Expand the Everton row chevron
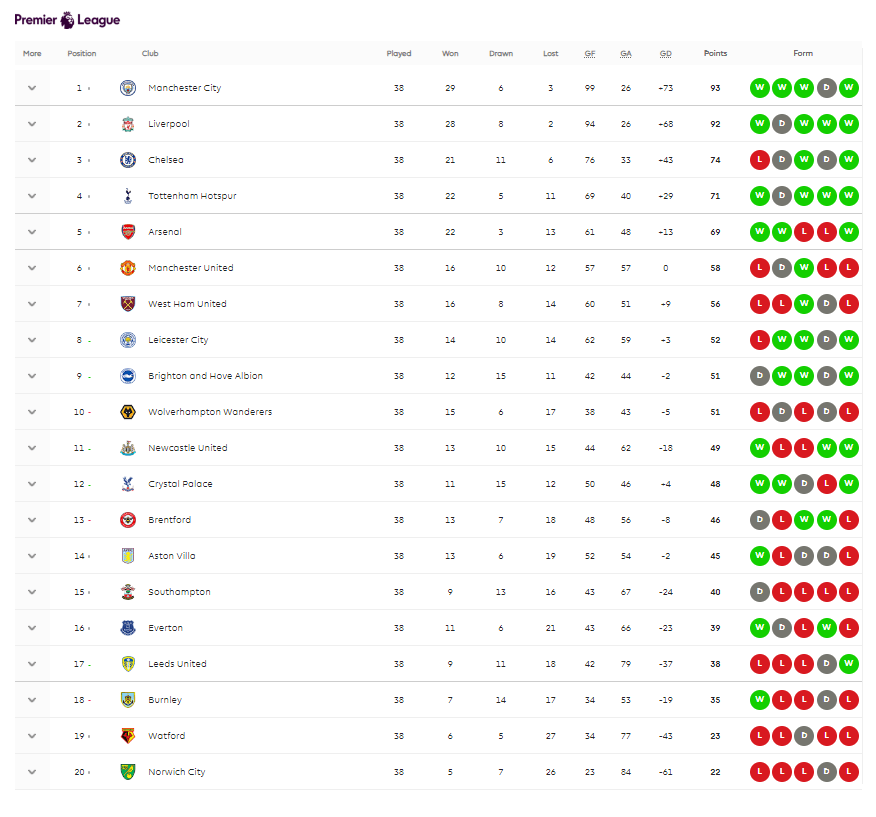The image size is (876, 817). point(32,628)
